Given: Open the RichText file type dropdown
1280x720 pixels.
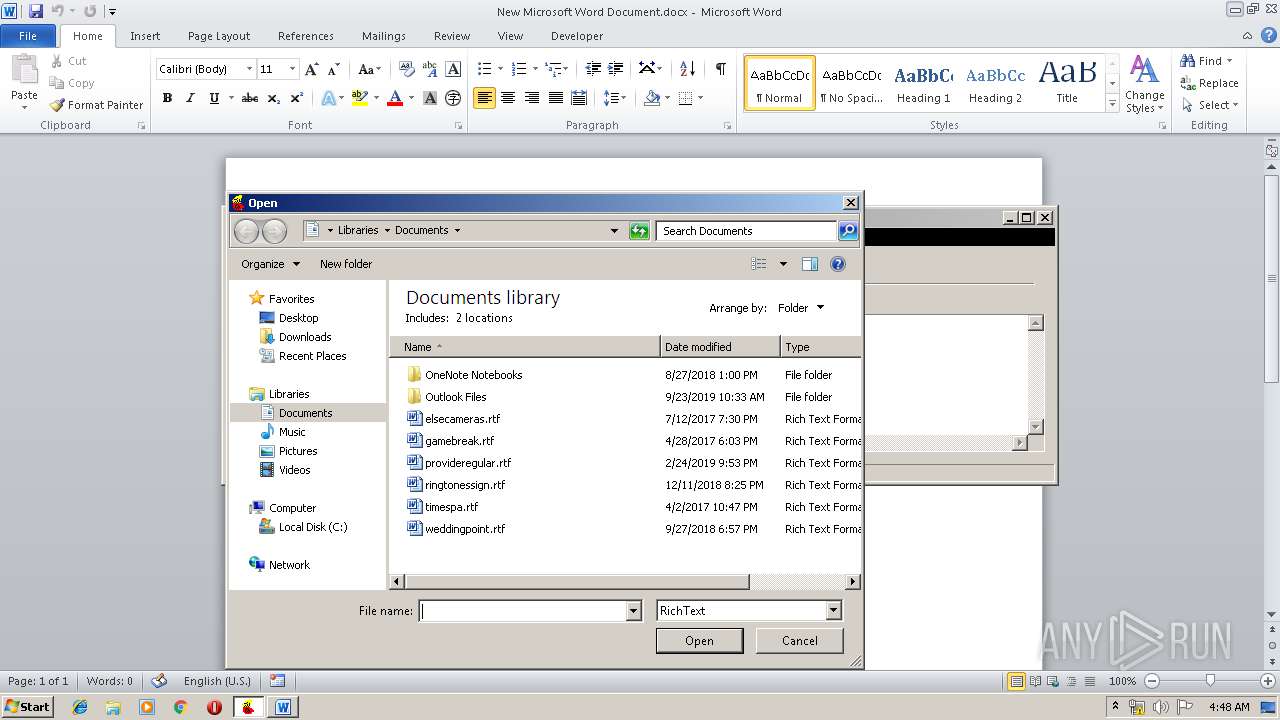Looking at the screenshot, I should point(834,611).
